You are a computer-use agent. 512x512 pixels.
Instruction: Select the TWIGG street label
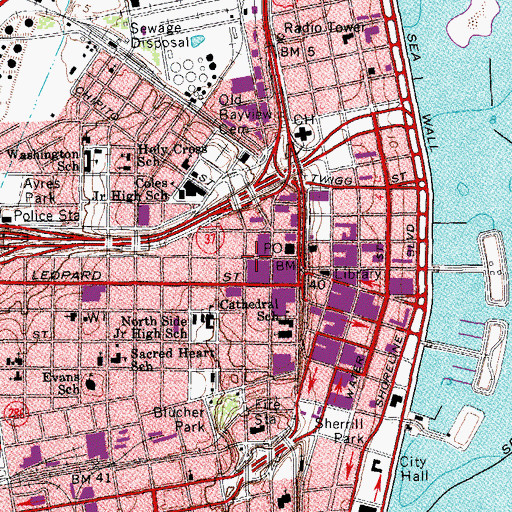pyautogui.click(x=332, y=180)
